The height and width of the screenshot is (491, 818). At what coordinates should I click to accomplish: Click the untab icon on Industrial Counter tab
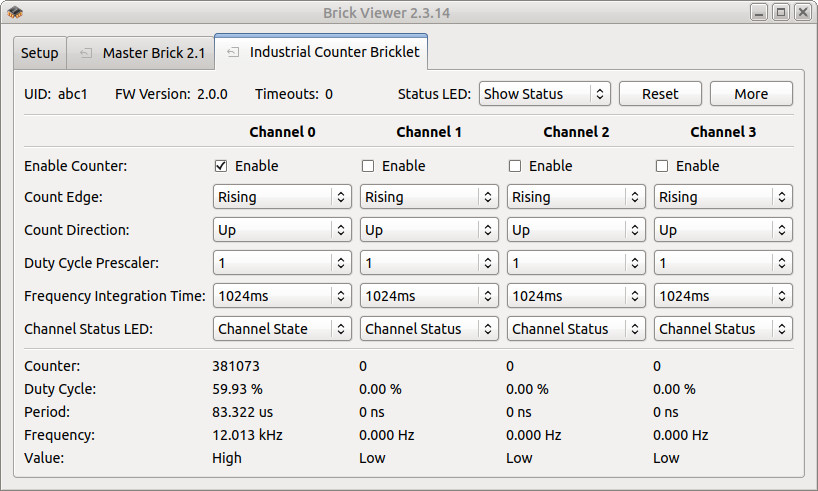(x=233, y=52)
